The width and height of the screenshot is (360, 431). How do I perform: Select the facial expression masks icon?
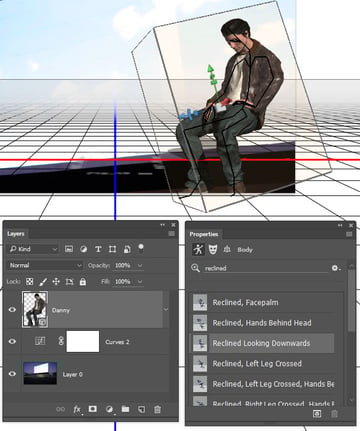click(213, 249)
